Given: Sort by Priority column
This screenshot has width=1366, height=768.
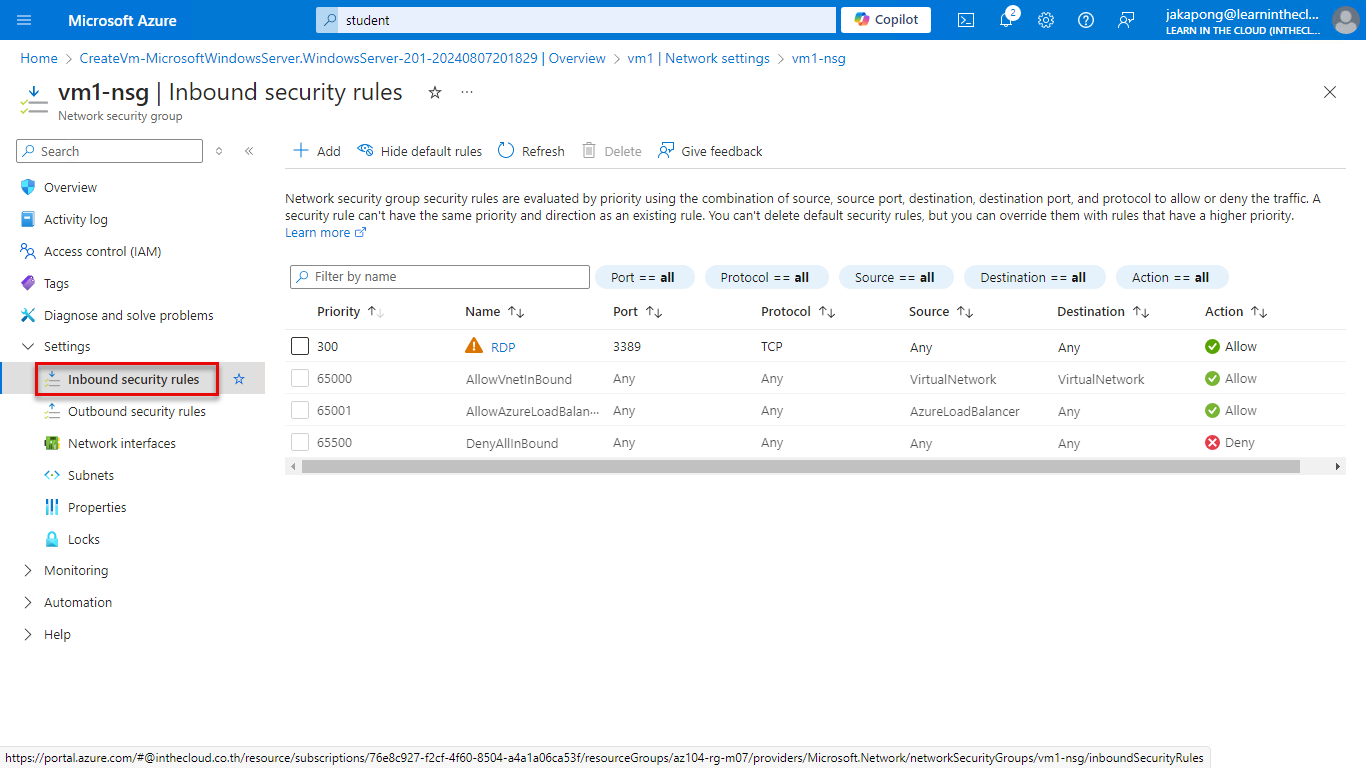Looking at the screenshot, I should (351, 312).
